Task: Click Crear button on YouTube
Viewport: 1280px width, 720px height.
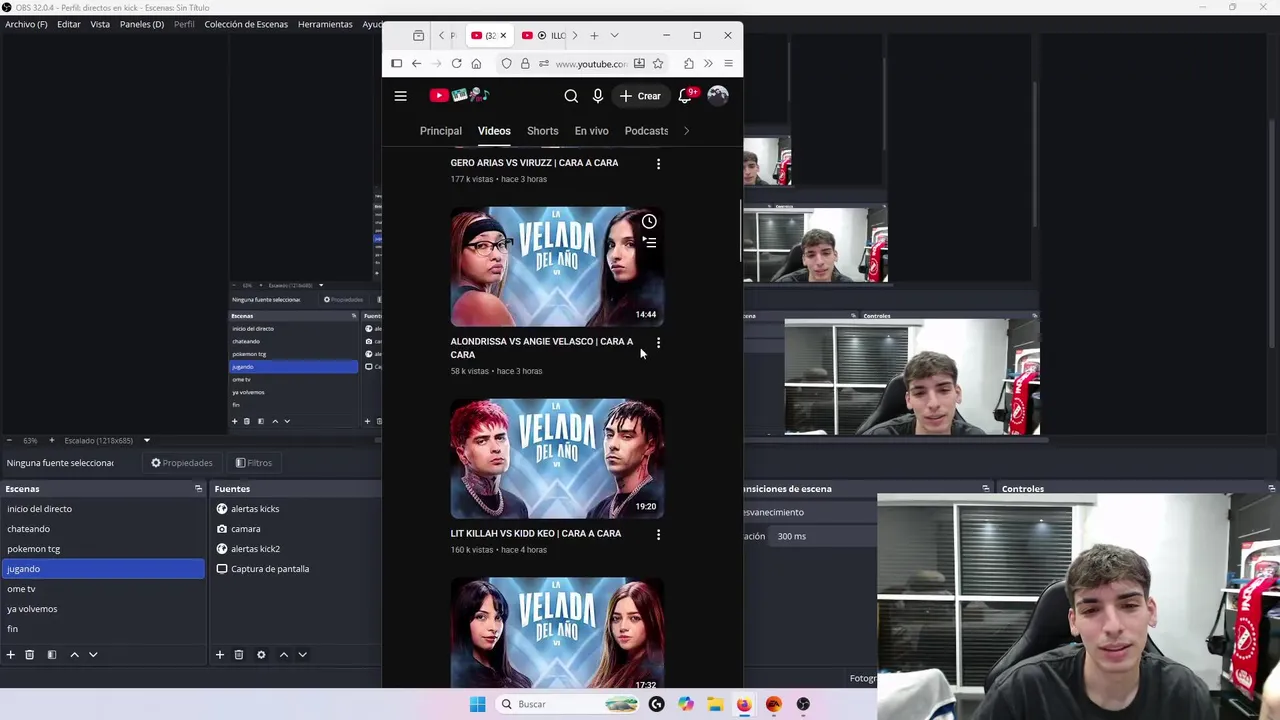Action: tap(640, 96)
